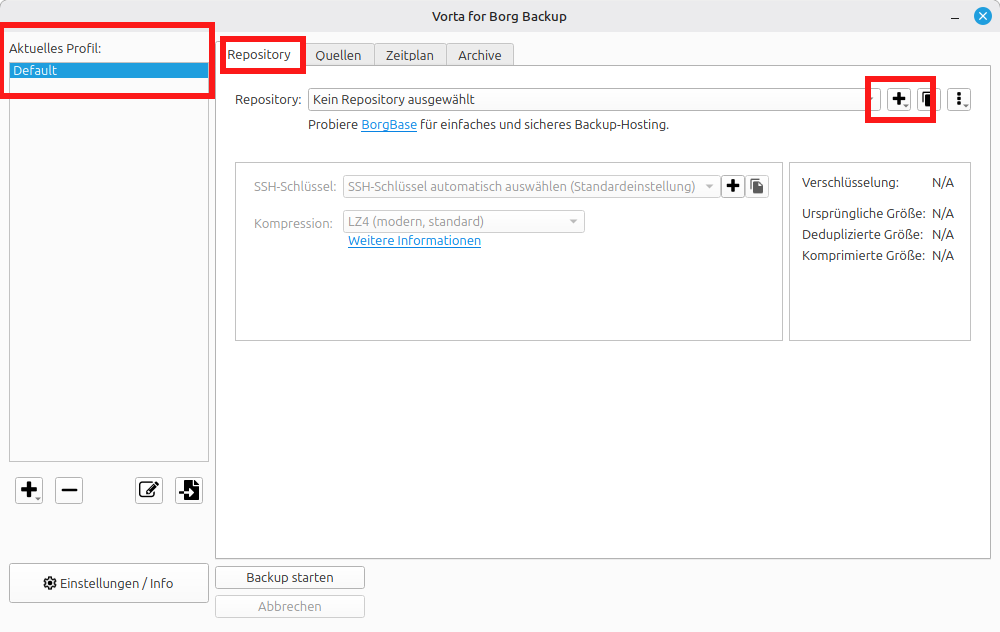Open Weitere Informationen link
1000x632 pixels.
coord(415,240)
